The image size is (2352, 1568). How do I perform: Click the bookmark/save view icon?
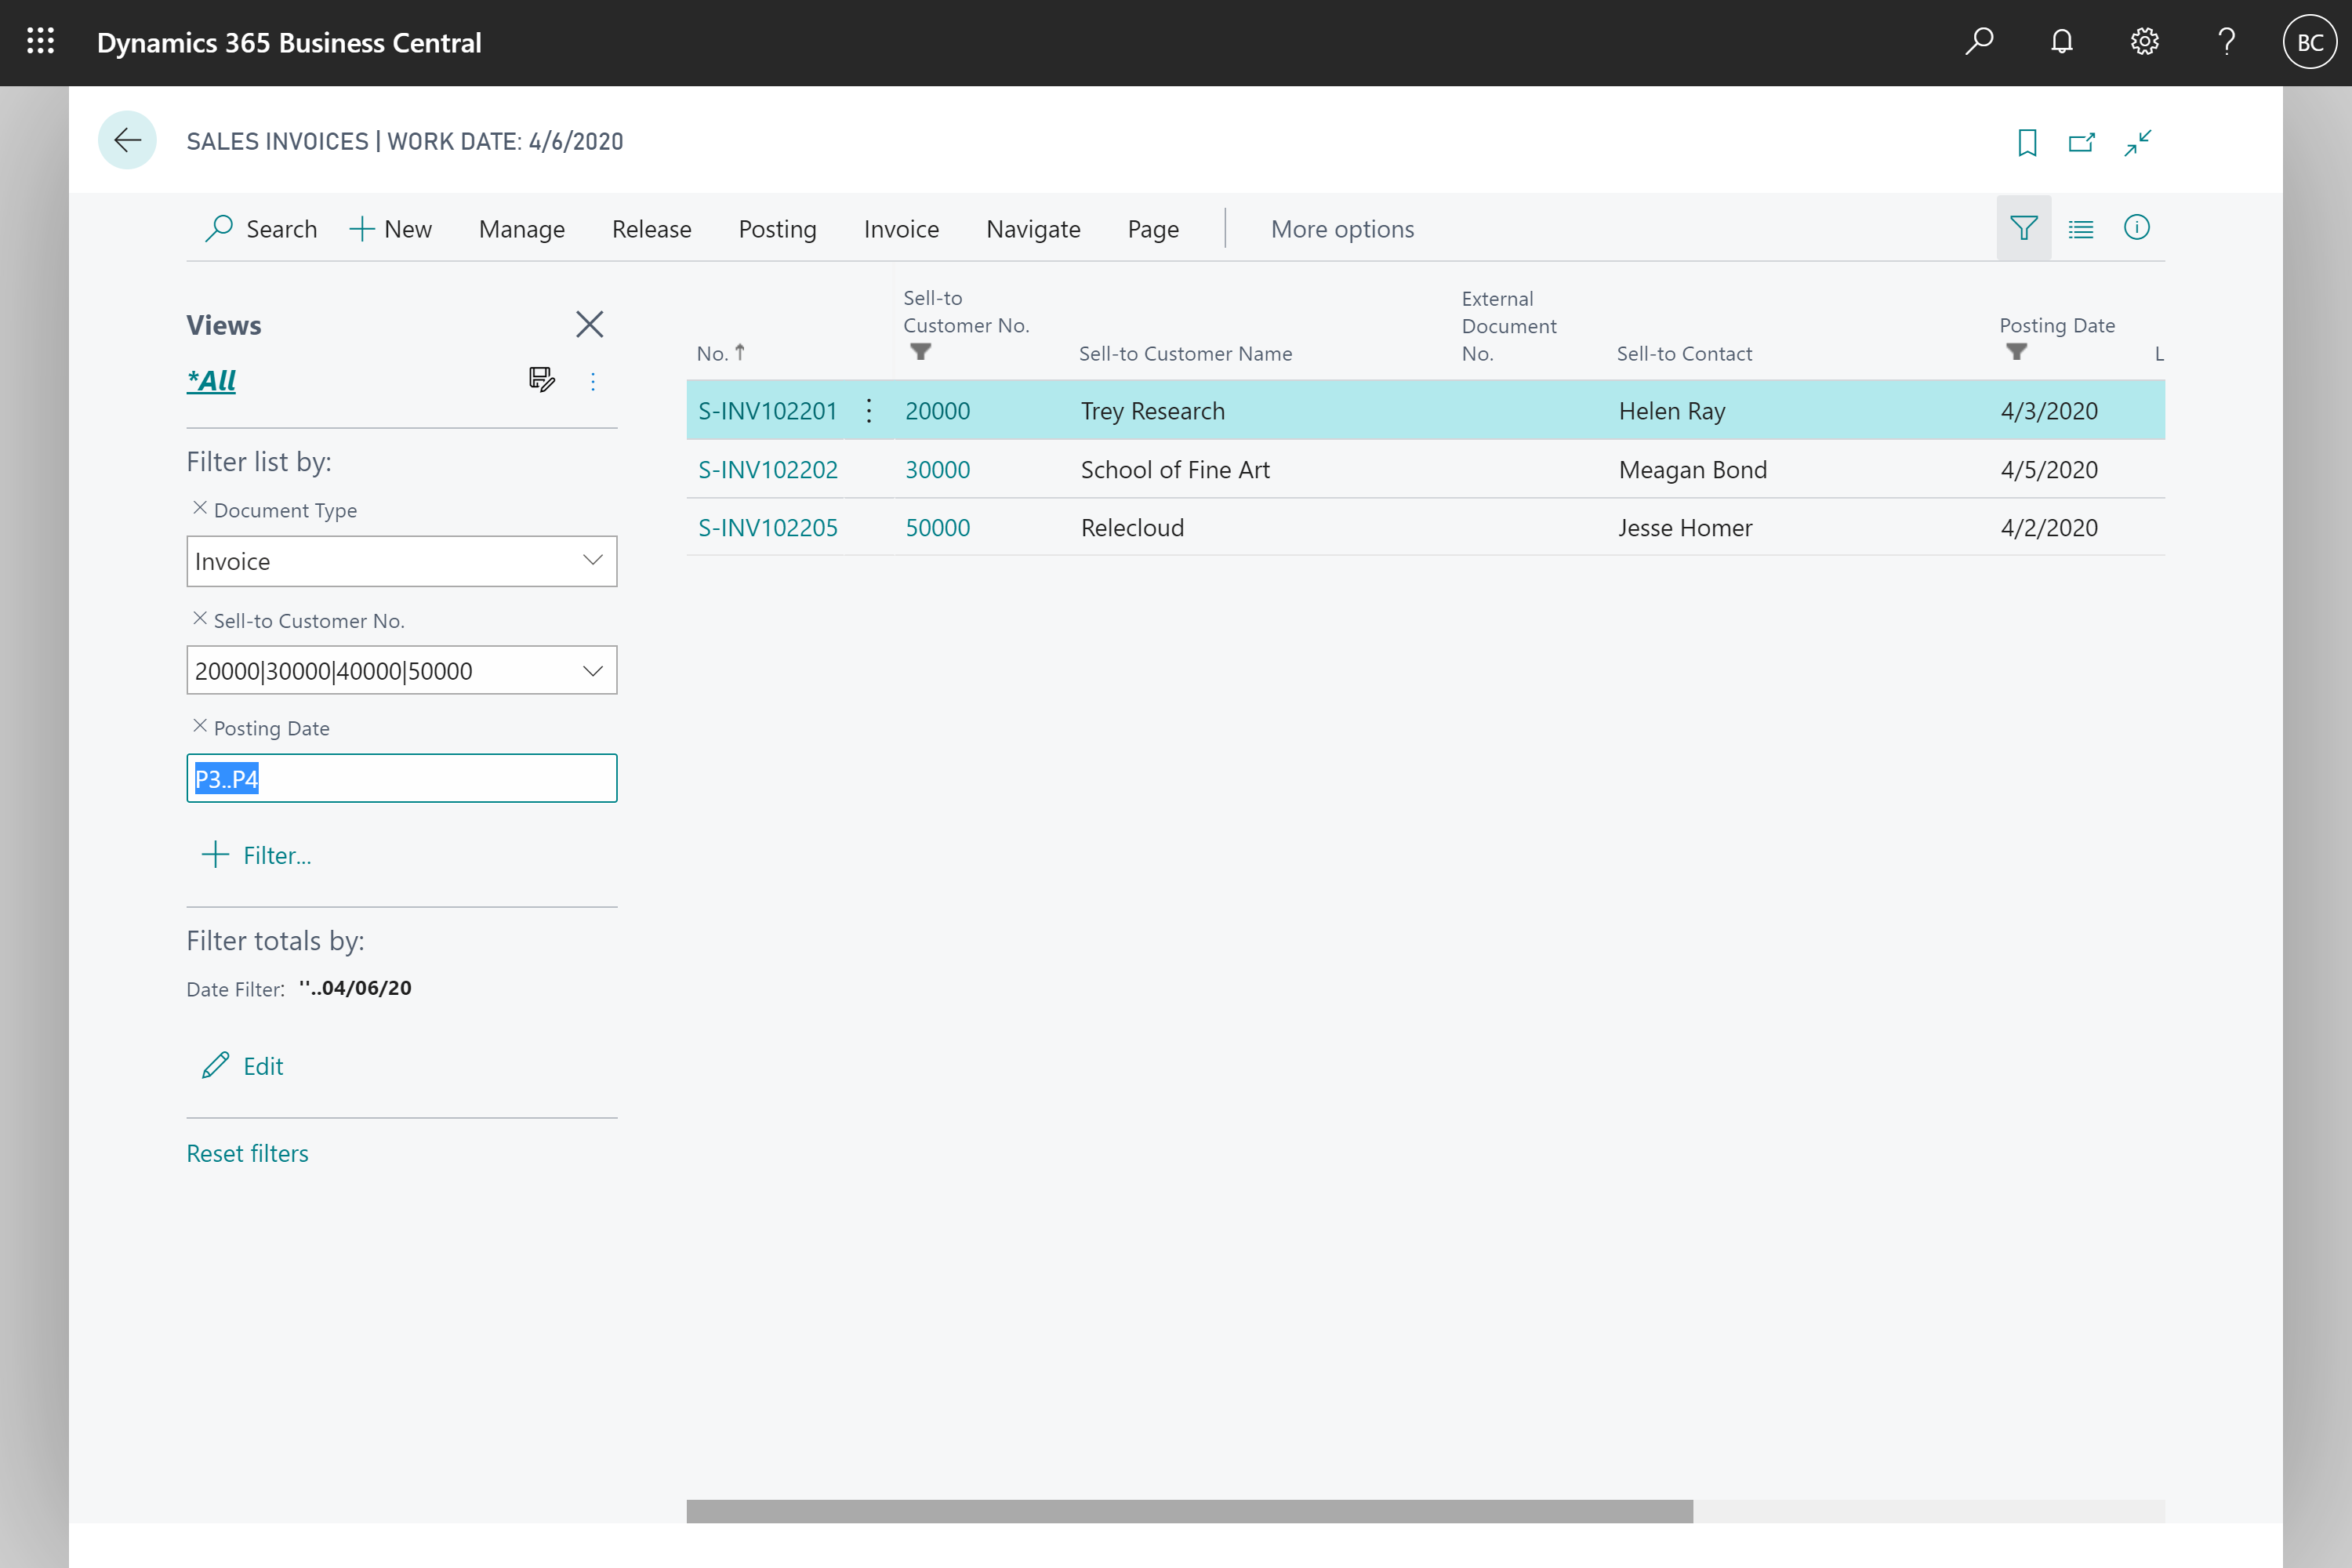pos(2027,142)
